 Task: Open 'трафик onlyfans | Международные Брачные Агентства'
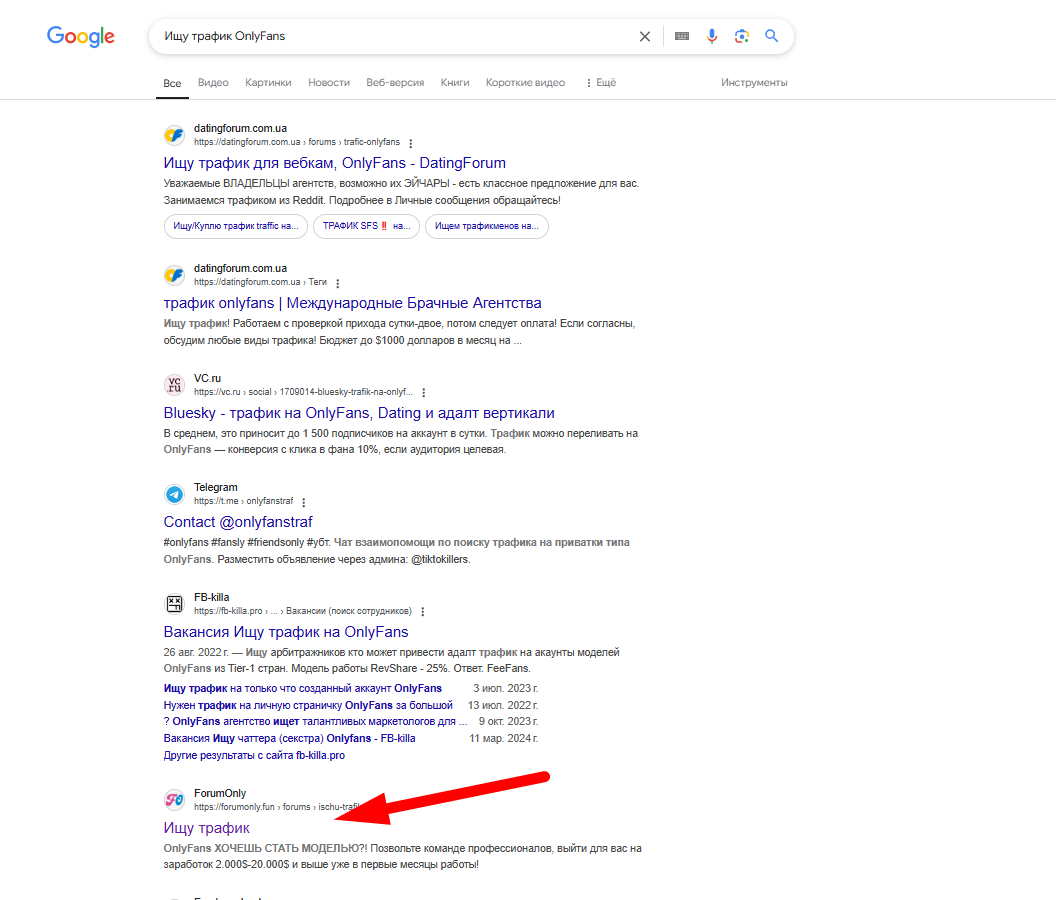coord(352,303)
